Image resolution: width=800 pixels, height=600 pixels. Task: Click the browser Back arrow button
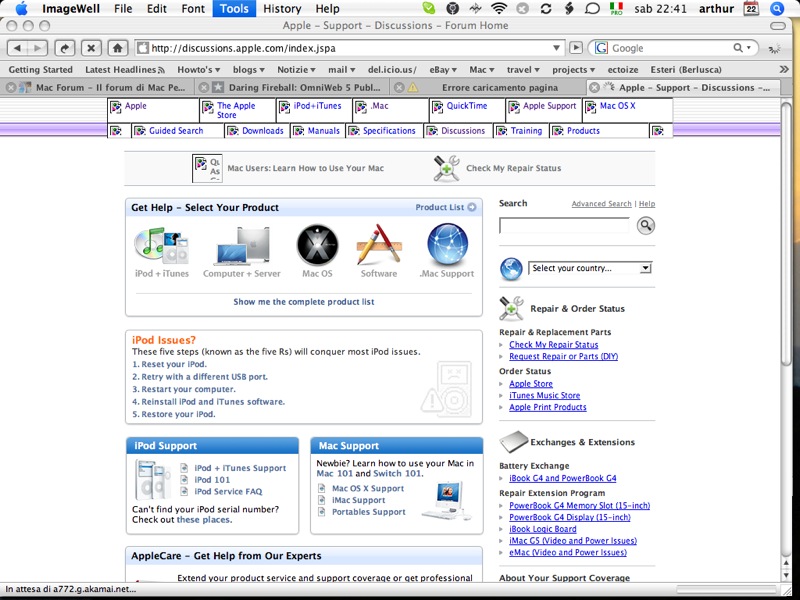tap(18, 48)
